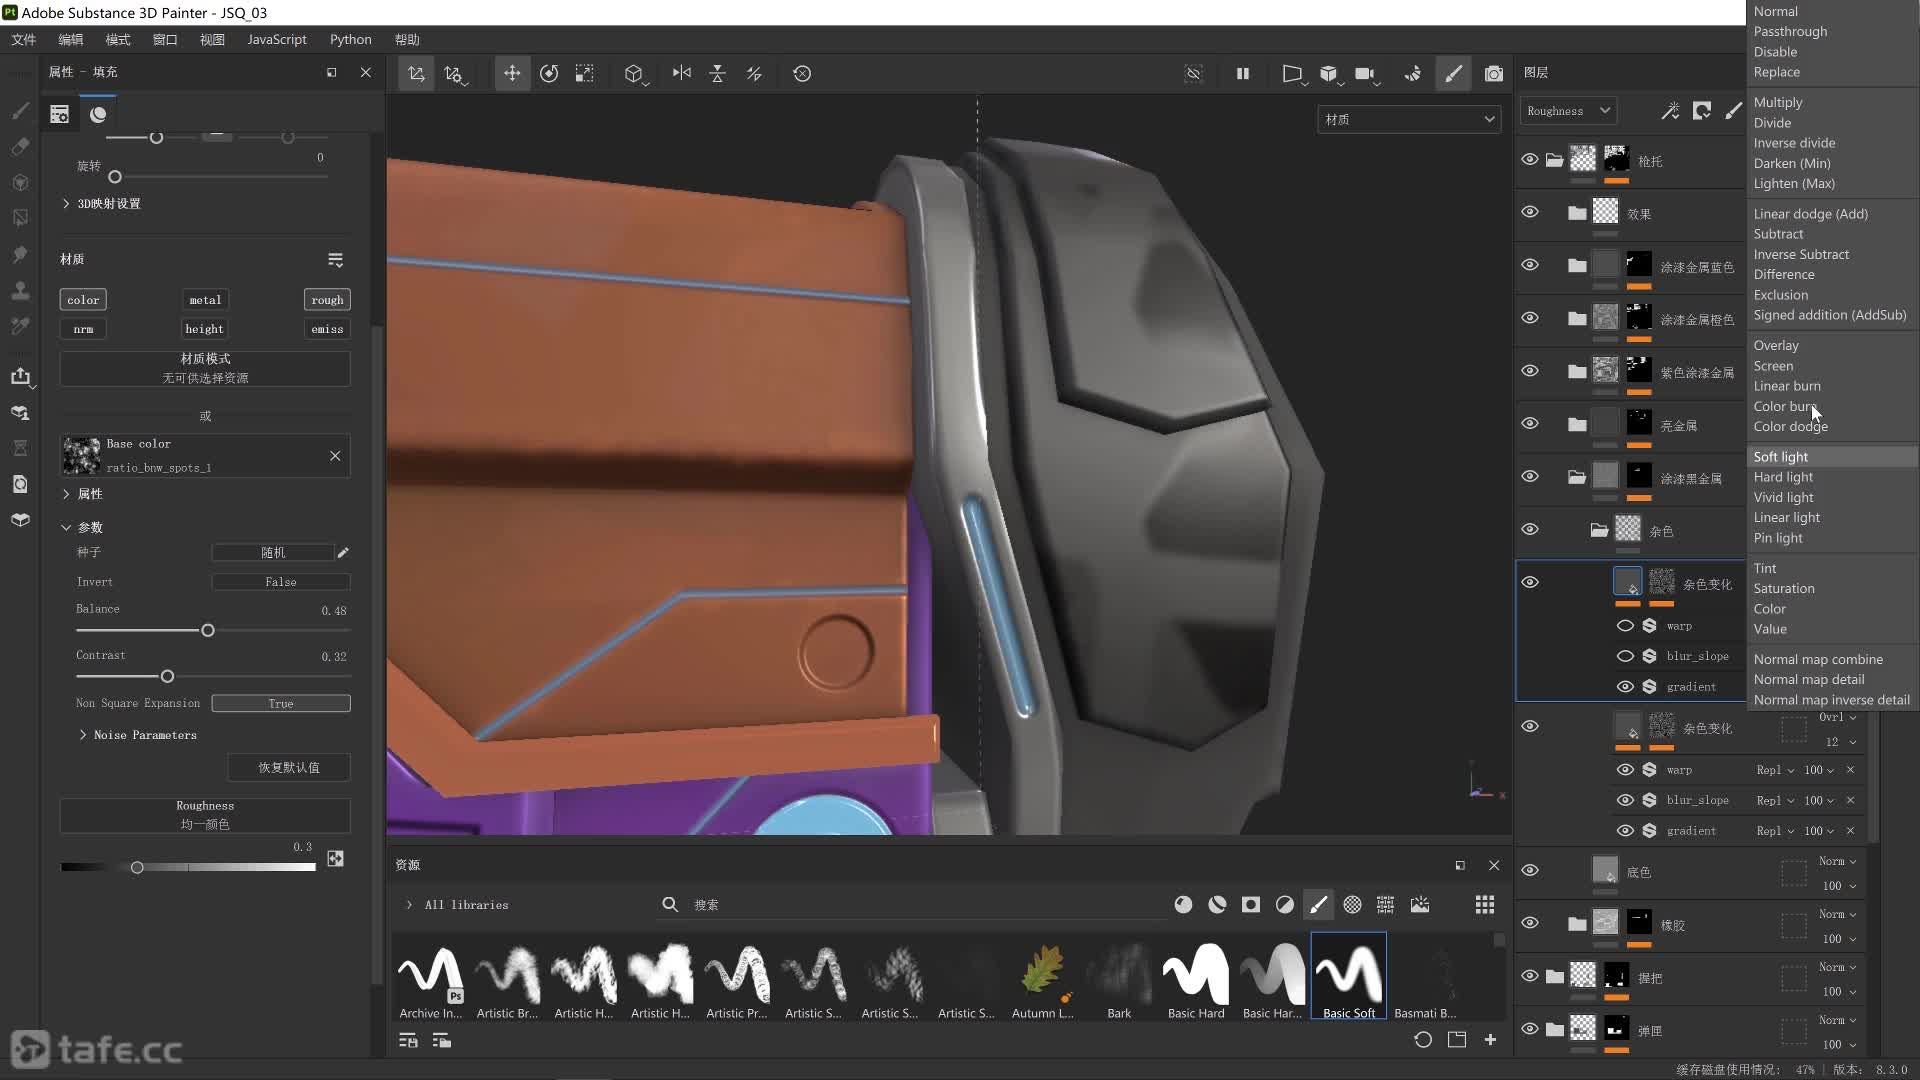The image size is (1920, 1080).
Task: Select the Paint brush tool in left sidebar
Action: pyautogui.click(x=20, y=110)
